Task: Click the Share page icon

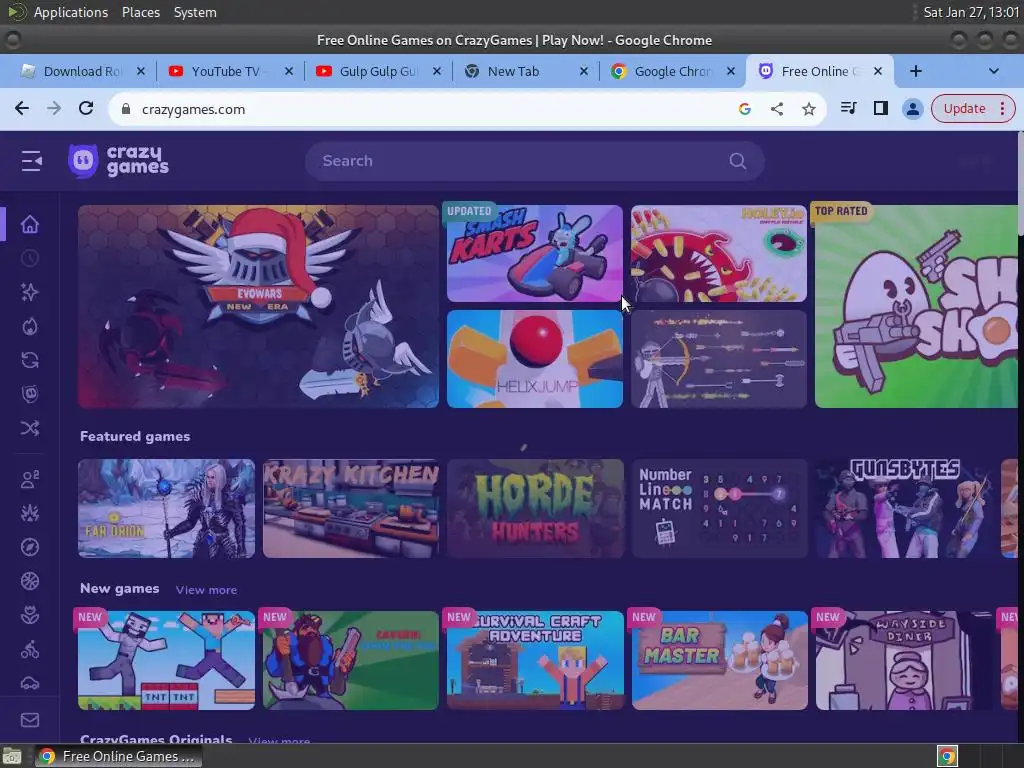Action: (776, 109)
